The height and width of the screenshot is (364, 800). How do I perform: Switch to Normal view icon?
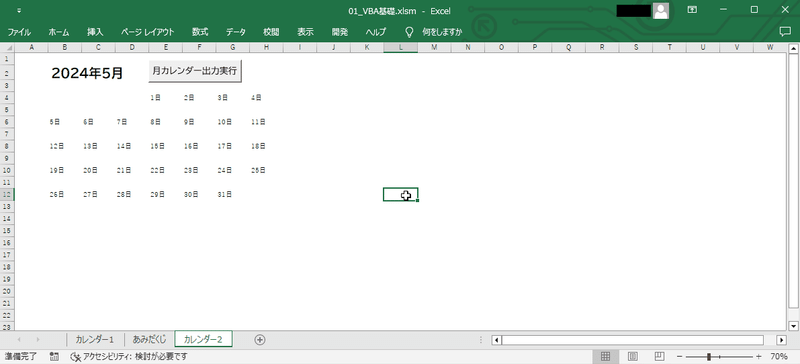tap(605, 356)
